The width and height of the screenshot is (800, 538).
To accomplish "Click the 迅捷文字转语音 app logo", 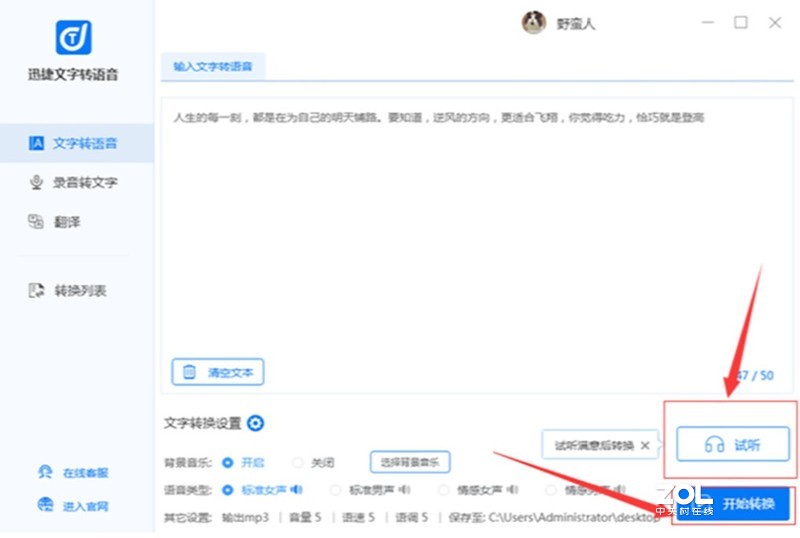I will coord(73,37).
